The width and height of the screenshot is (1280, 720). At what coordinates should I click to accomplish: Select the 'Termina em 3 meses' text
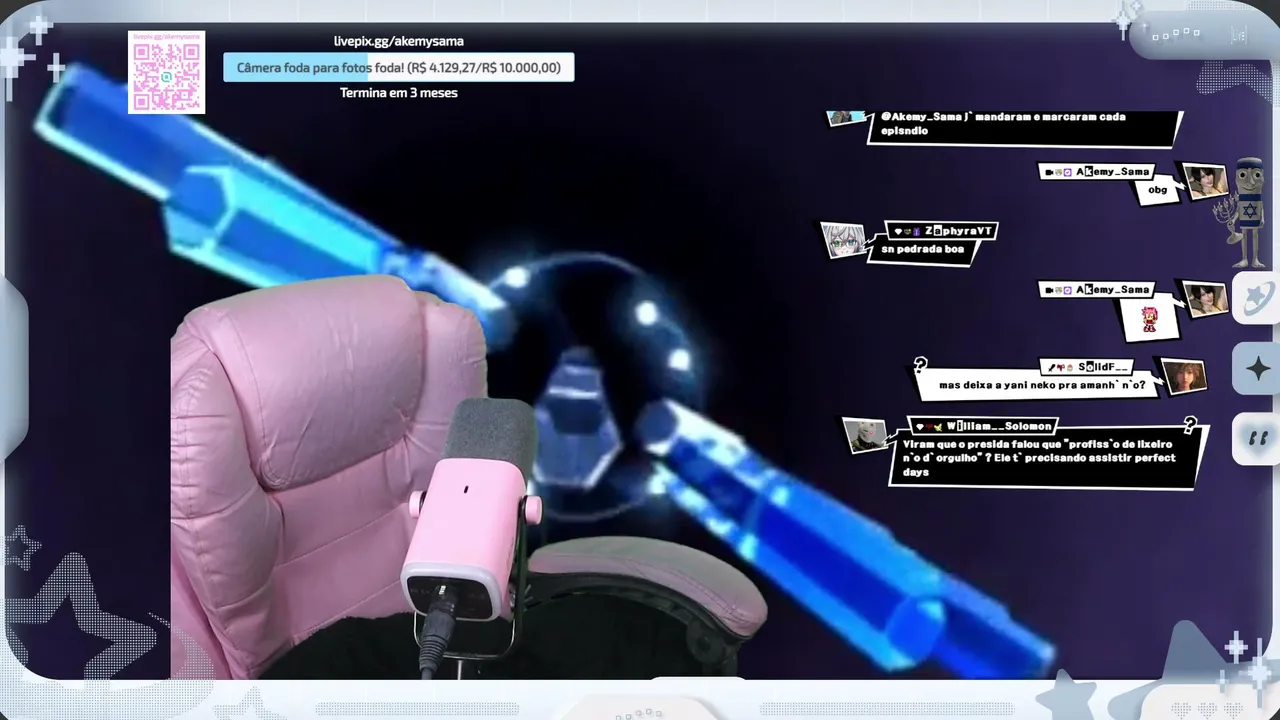398,93
